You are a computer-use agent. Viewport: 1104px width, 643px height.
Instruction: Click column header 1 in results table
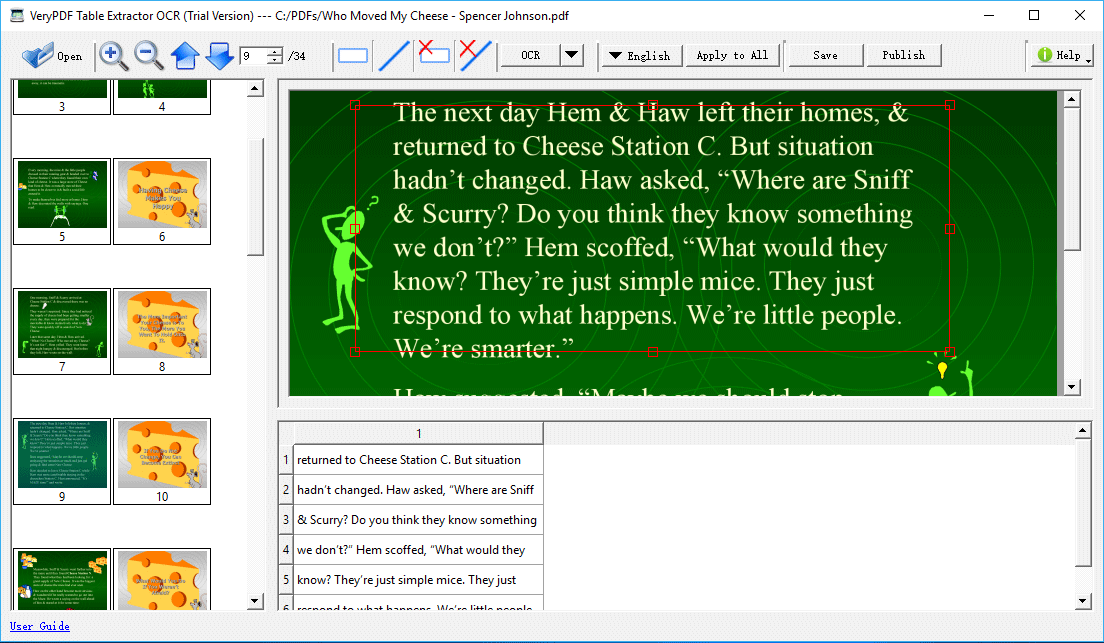pos(418,434)
